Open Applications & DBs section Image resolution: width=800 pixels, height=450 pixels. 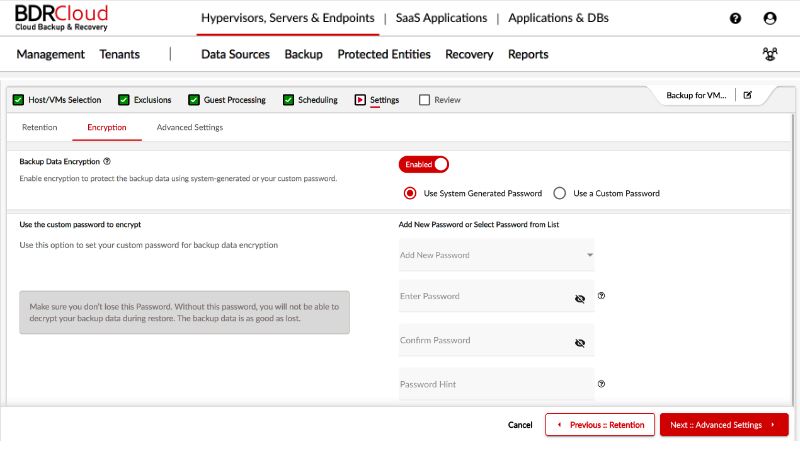click(558, 18)
